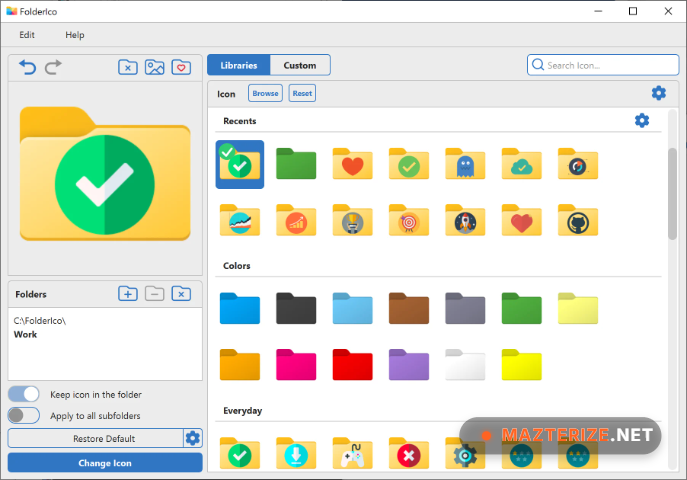Select the brown folder color
The height and width of the screenshot is (480, 687).
[409, 309]
